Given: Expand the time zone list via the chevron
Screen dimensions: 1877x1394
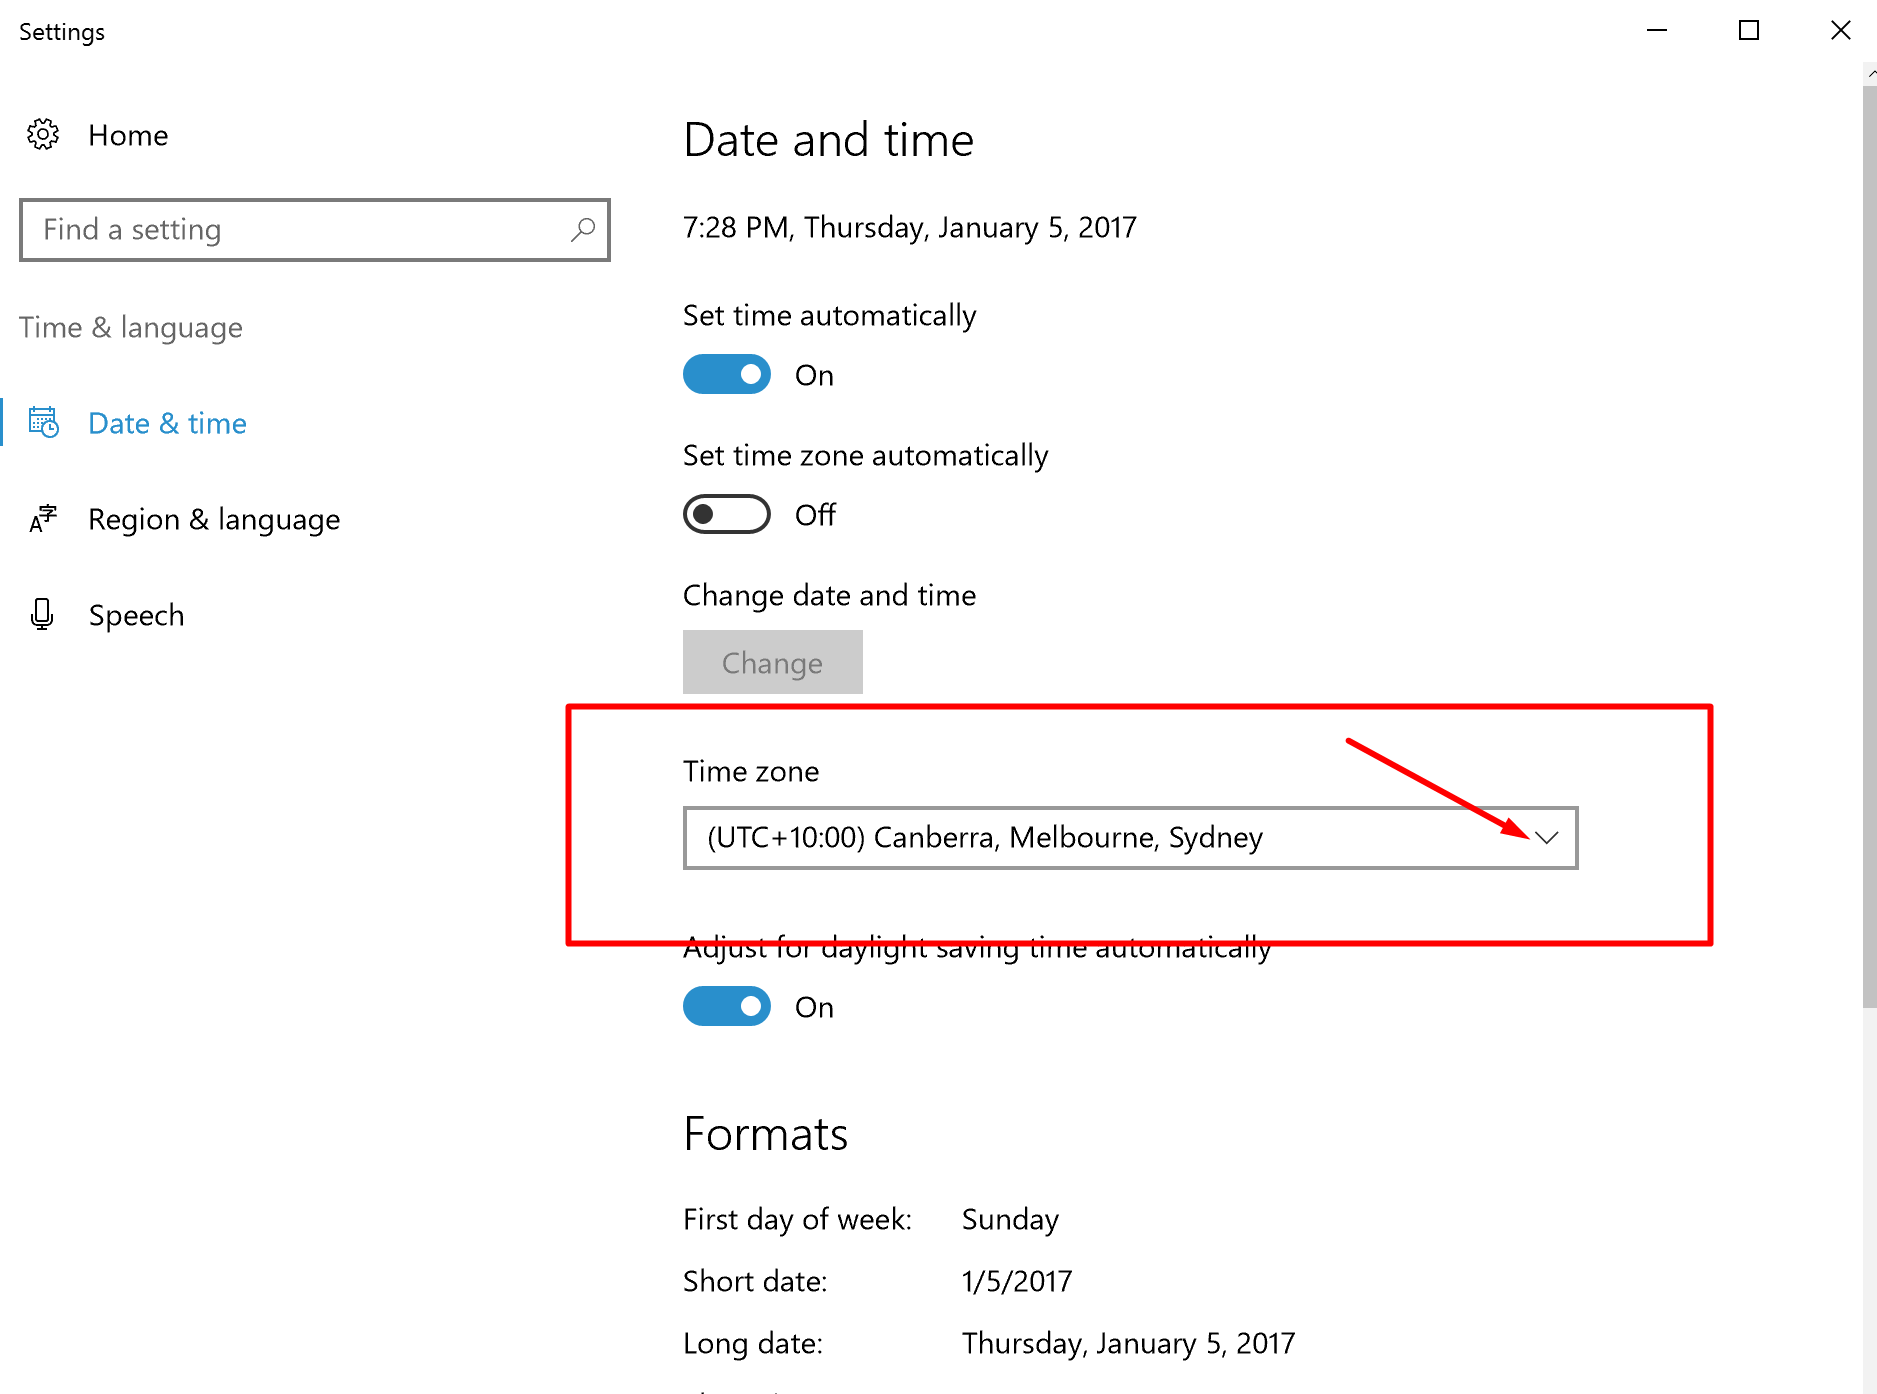Looking at the screenshot, I should point(1547,838).
